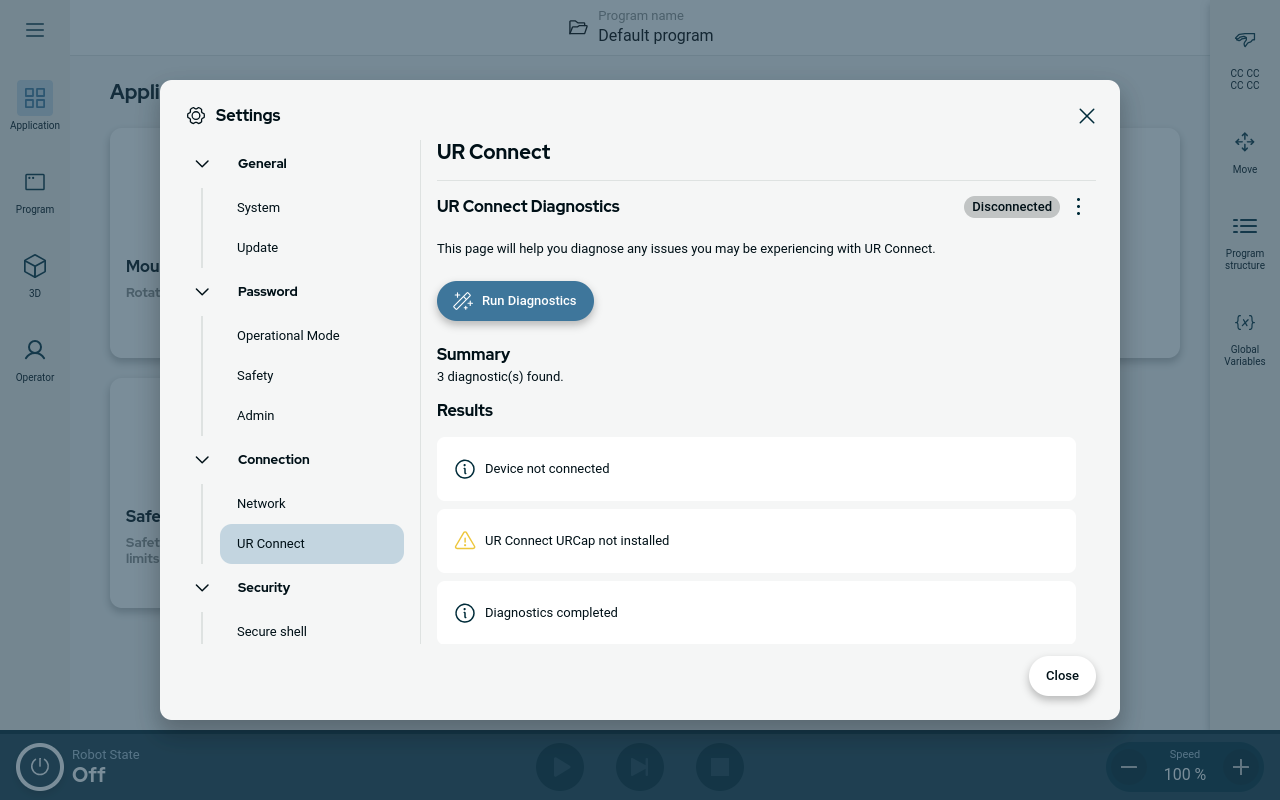1280x800 pixels.
Task: Click the Close button in Settings
Action: click(x=1061, y=676)
